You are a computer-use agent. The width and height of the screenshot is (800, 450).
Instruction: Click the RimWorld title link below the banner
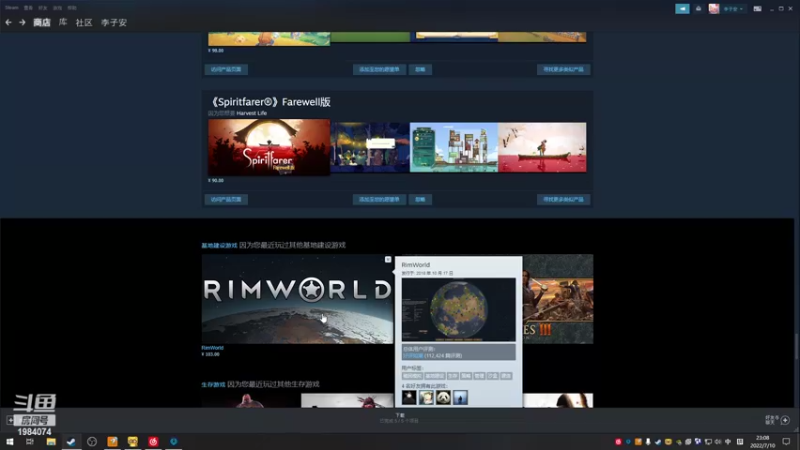(x=212, y=348)
